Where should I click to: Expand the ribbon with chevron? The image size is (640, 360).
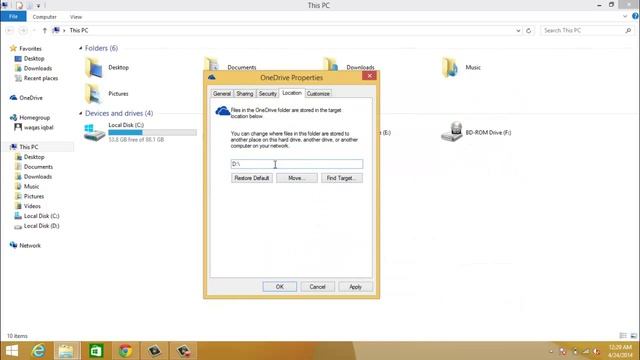(x=625, y=16)
